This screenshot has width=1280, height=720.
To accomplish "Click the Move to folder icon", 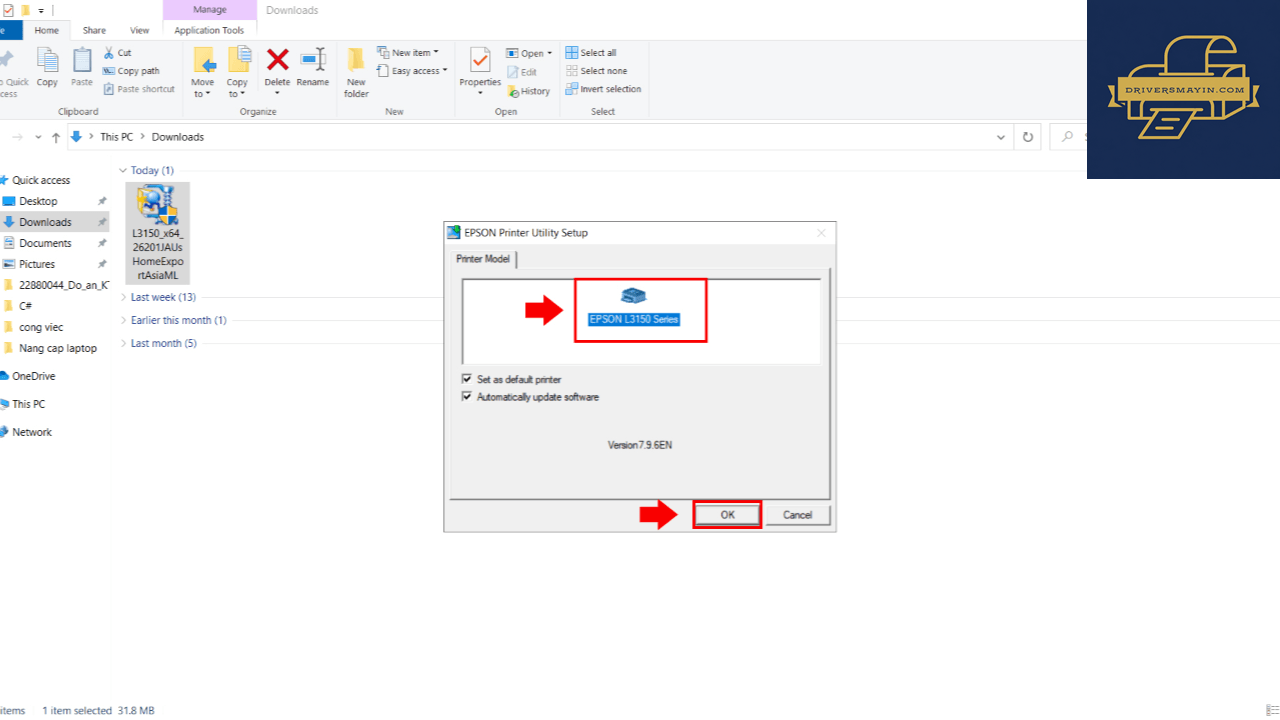I will click(x=203, y=61).
